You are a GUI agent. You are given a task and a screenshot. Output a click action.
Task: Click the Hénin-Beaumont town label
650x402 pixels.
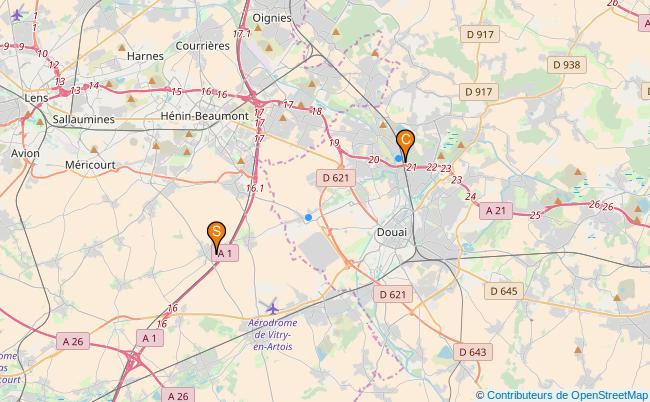(204, 116)
